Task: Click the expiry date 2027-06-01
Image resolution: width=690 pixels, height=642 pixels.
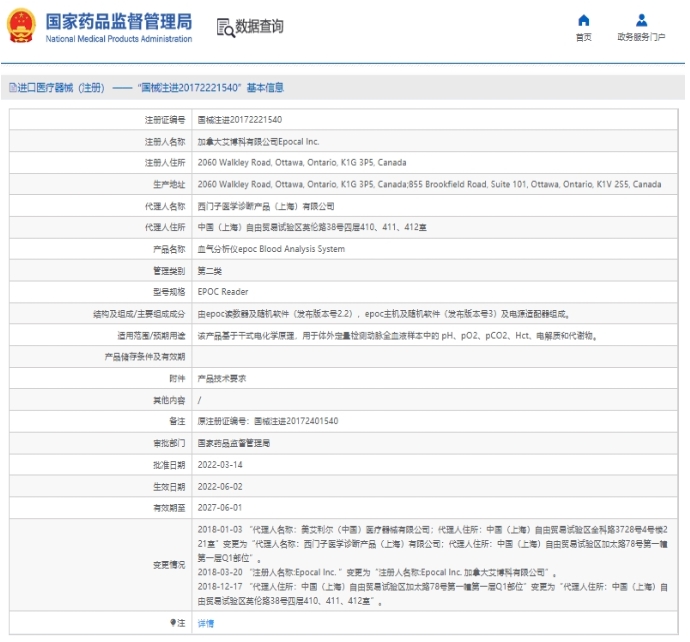Action: click(x=220, y=508)
